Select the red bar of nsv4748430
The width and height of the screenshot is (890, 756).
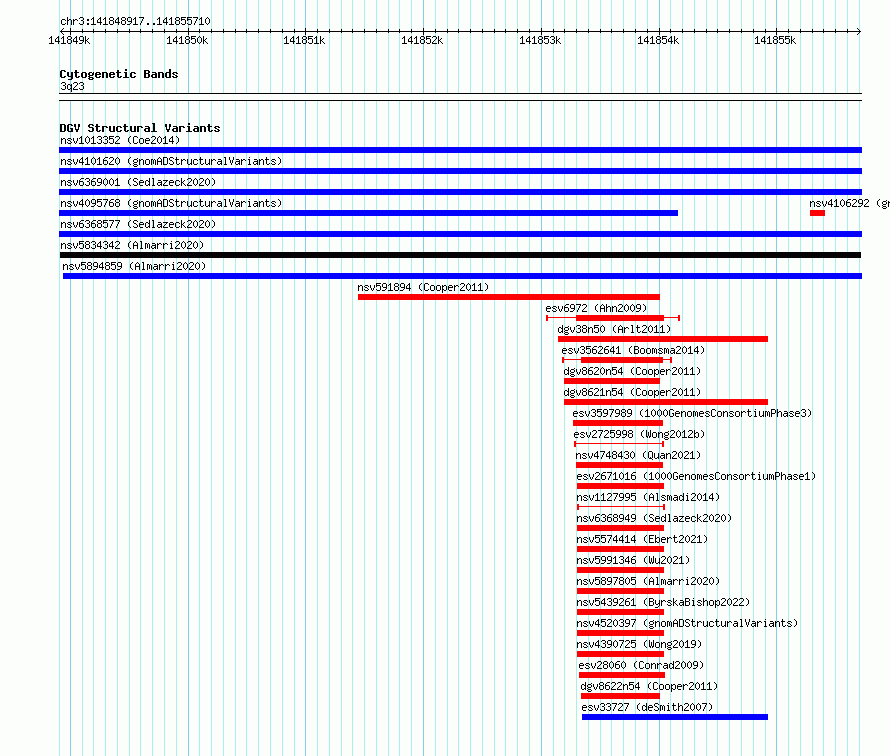pyautogui.click(x=619, y=465)
